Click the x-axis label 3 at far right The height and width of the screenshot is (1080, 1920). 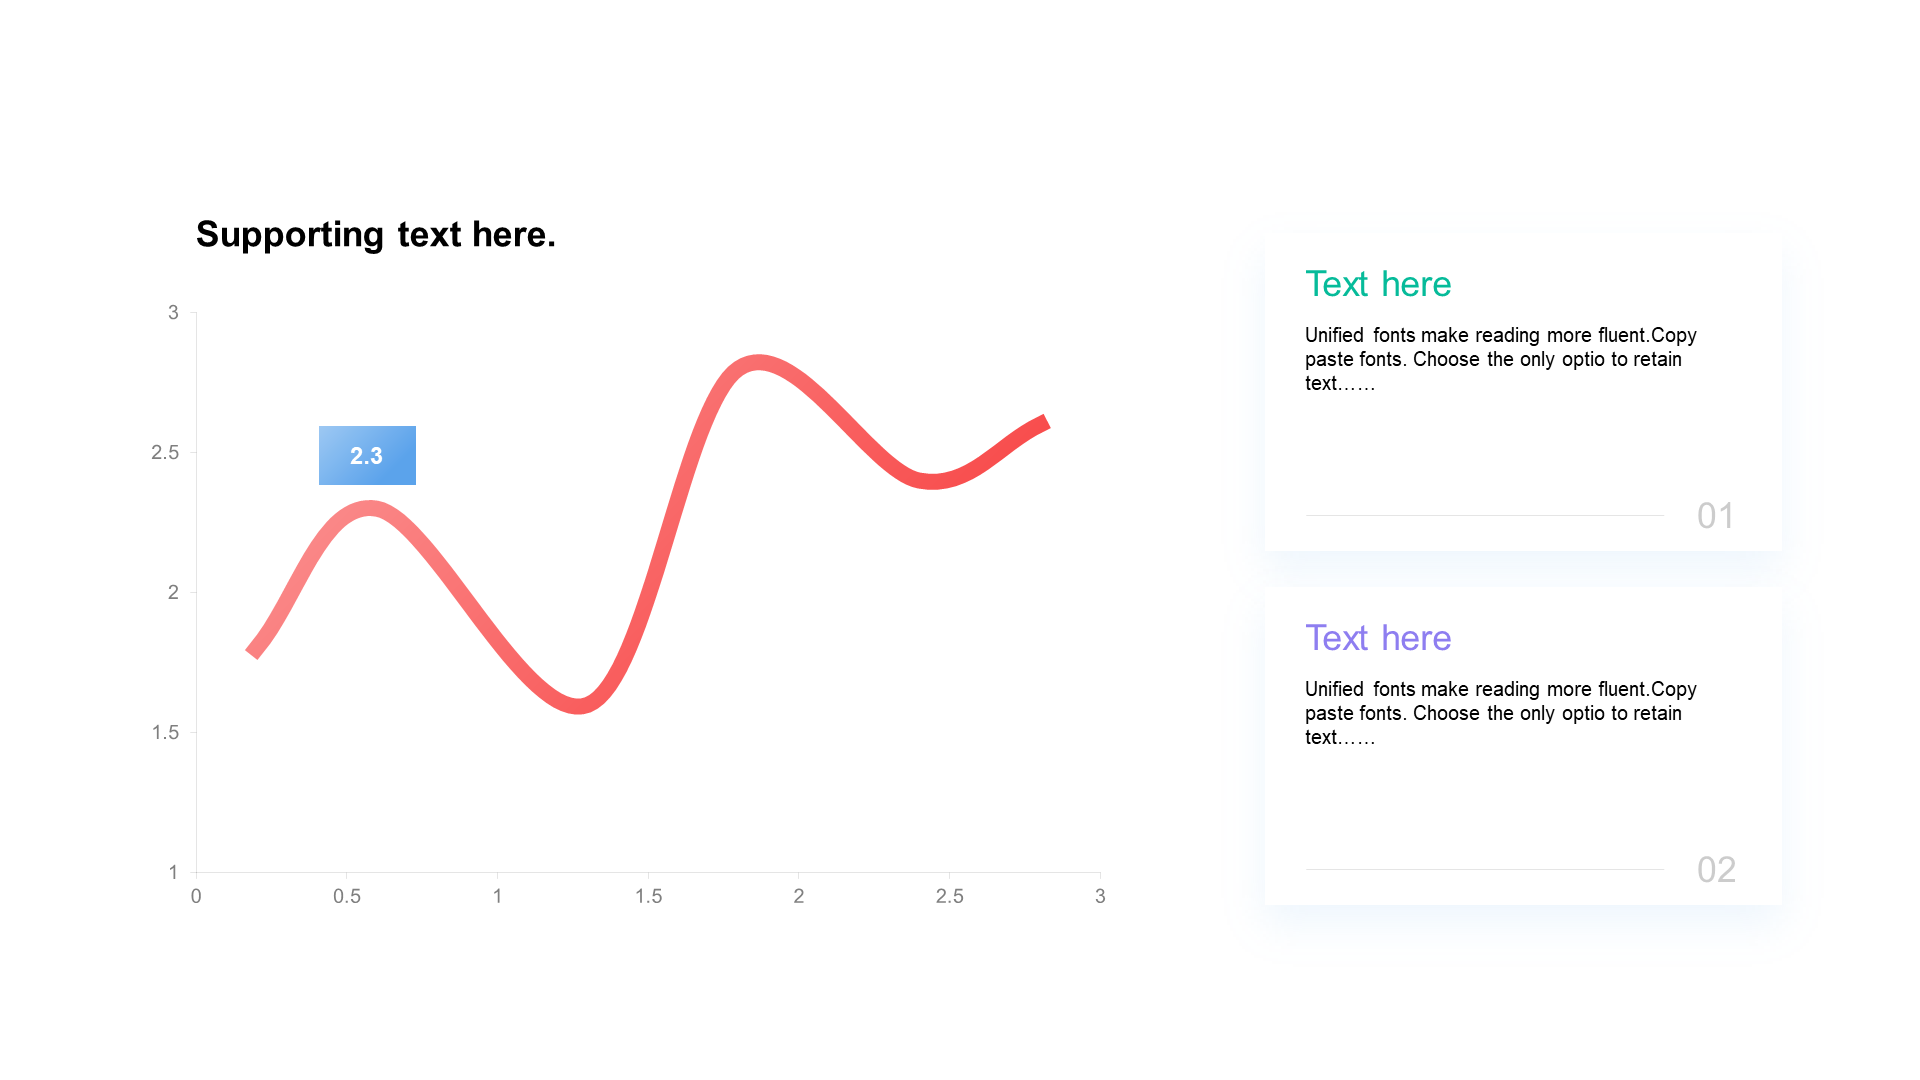point(1100,897)
